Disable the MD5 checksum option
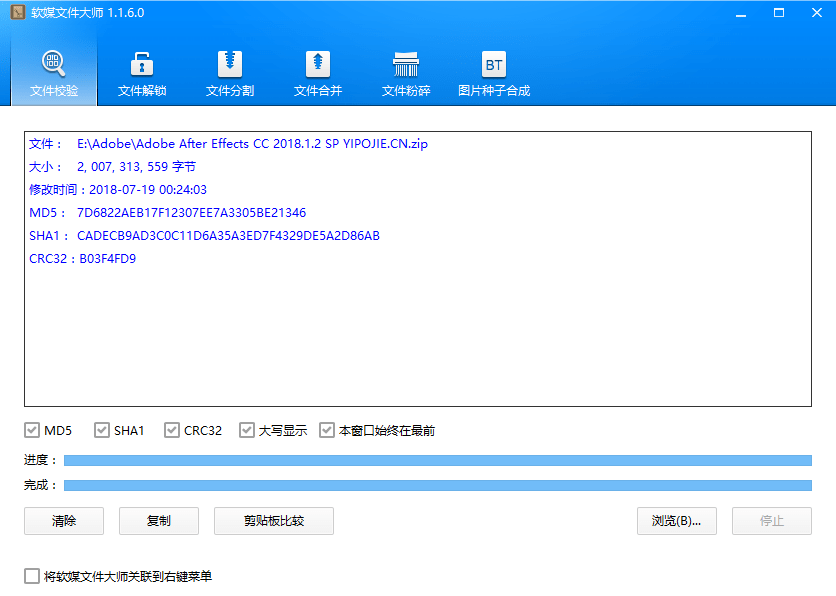This screenshot has height=596, width=836. 33,430
